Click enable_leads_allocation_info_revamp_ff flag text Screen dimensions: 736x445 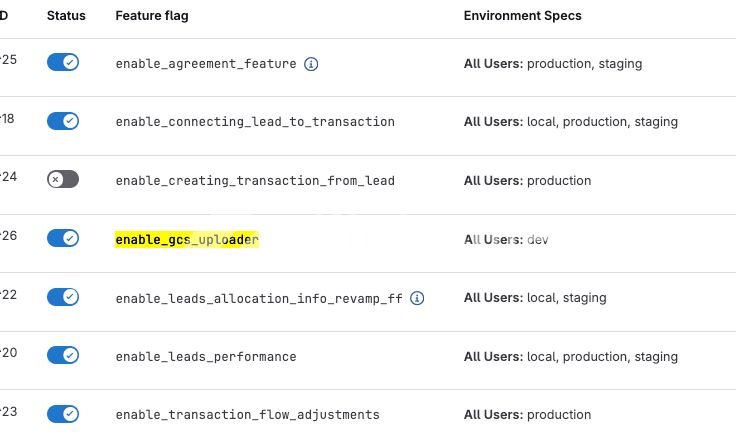click(x=258, y=298)
